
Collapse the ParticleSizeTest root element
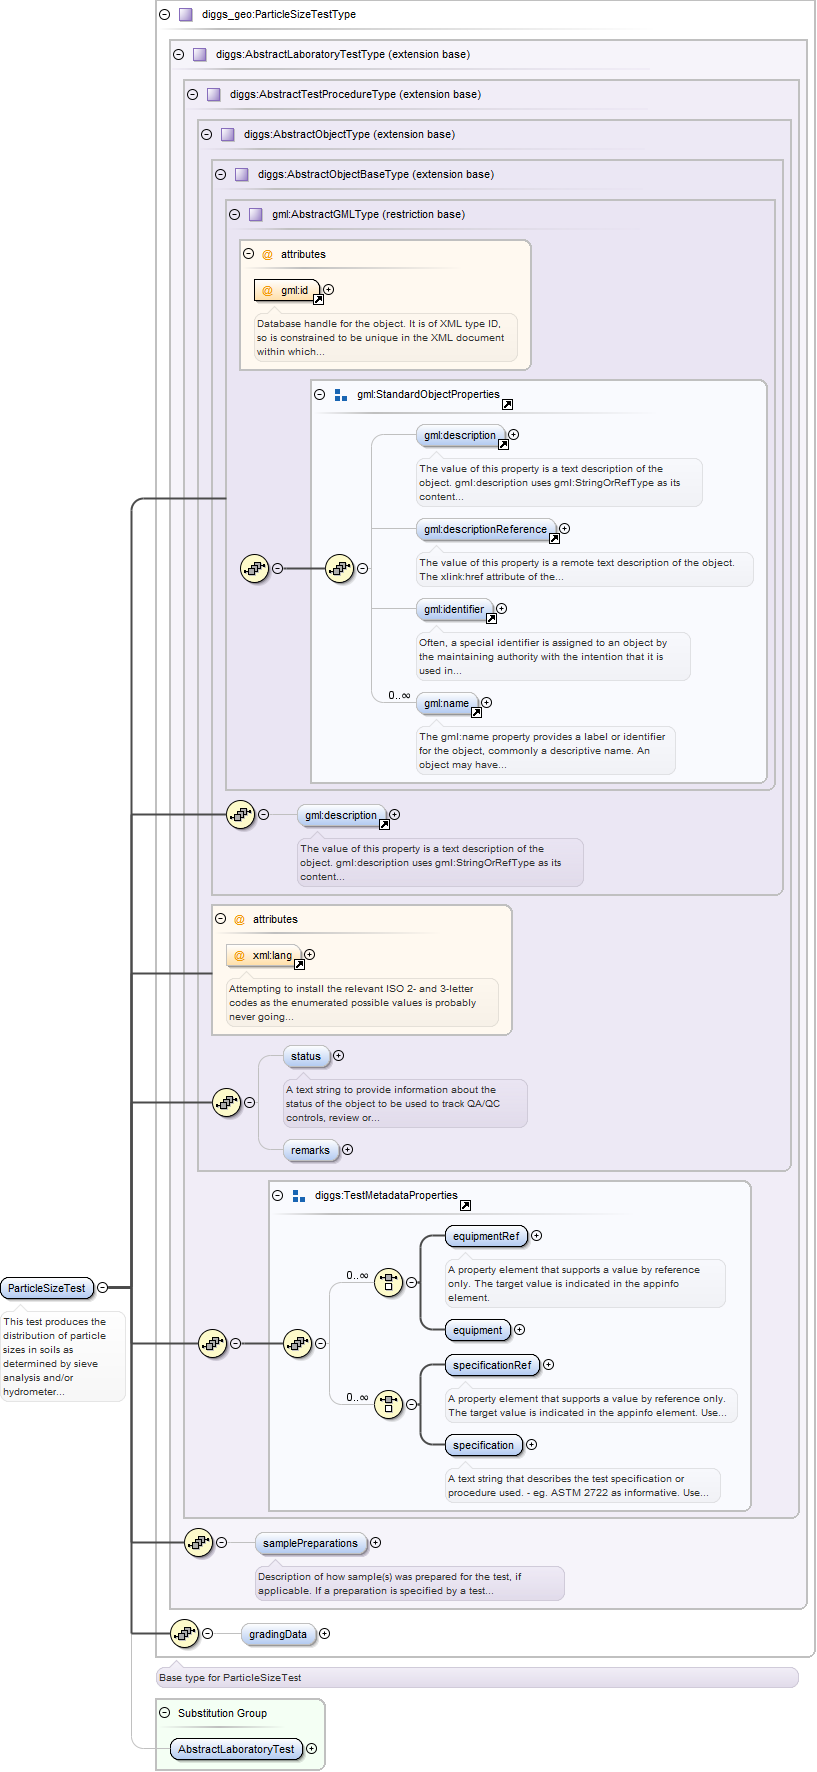(102, 1287)
